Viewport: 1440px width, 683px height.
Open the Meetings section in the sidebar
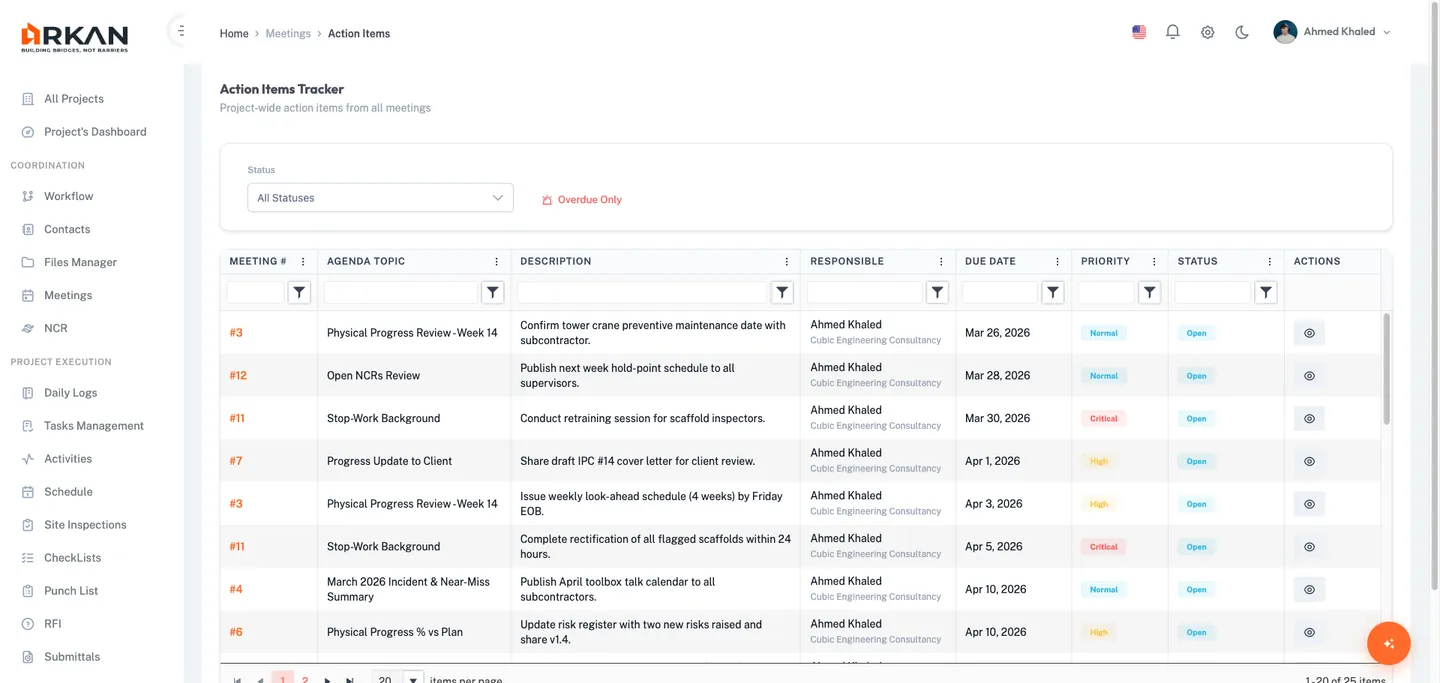[67, 294]
